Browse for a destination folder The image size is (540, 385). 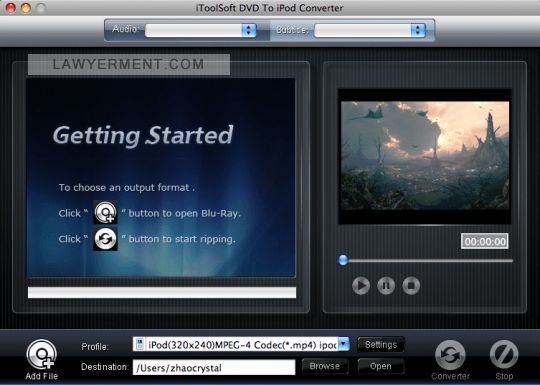(325, 366)
